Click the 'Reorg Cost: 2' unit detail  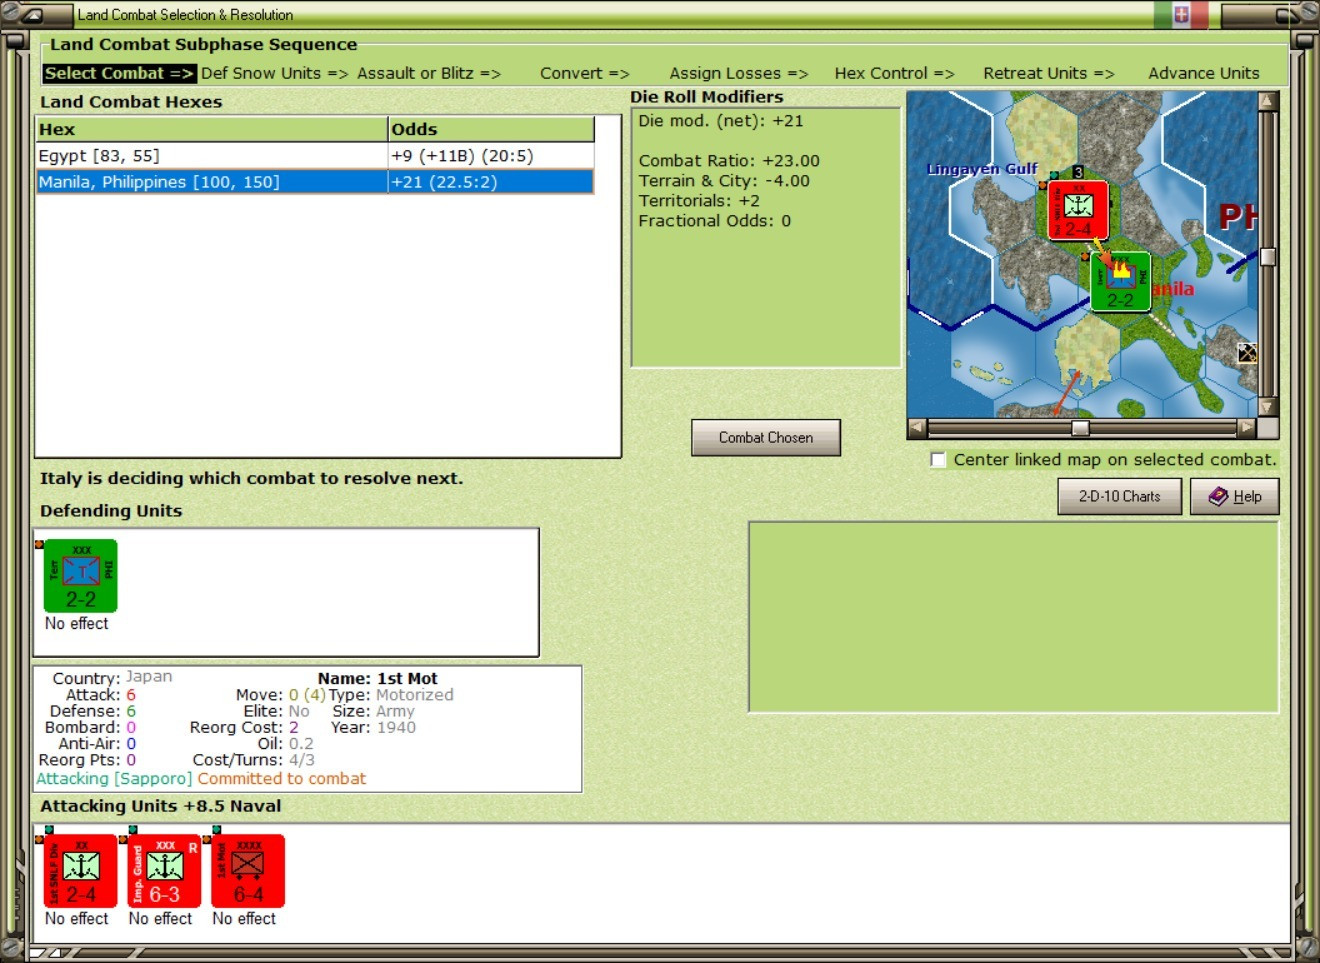pos(244,728)
